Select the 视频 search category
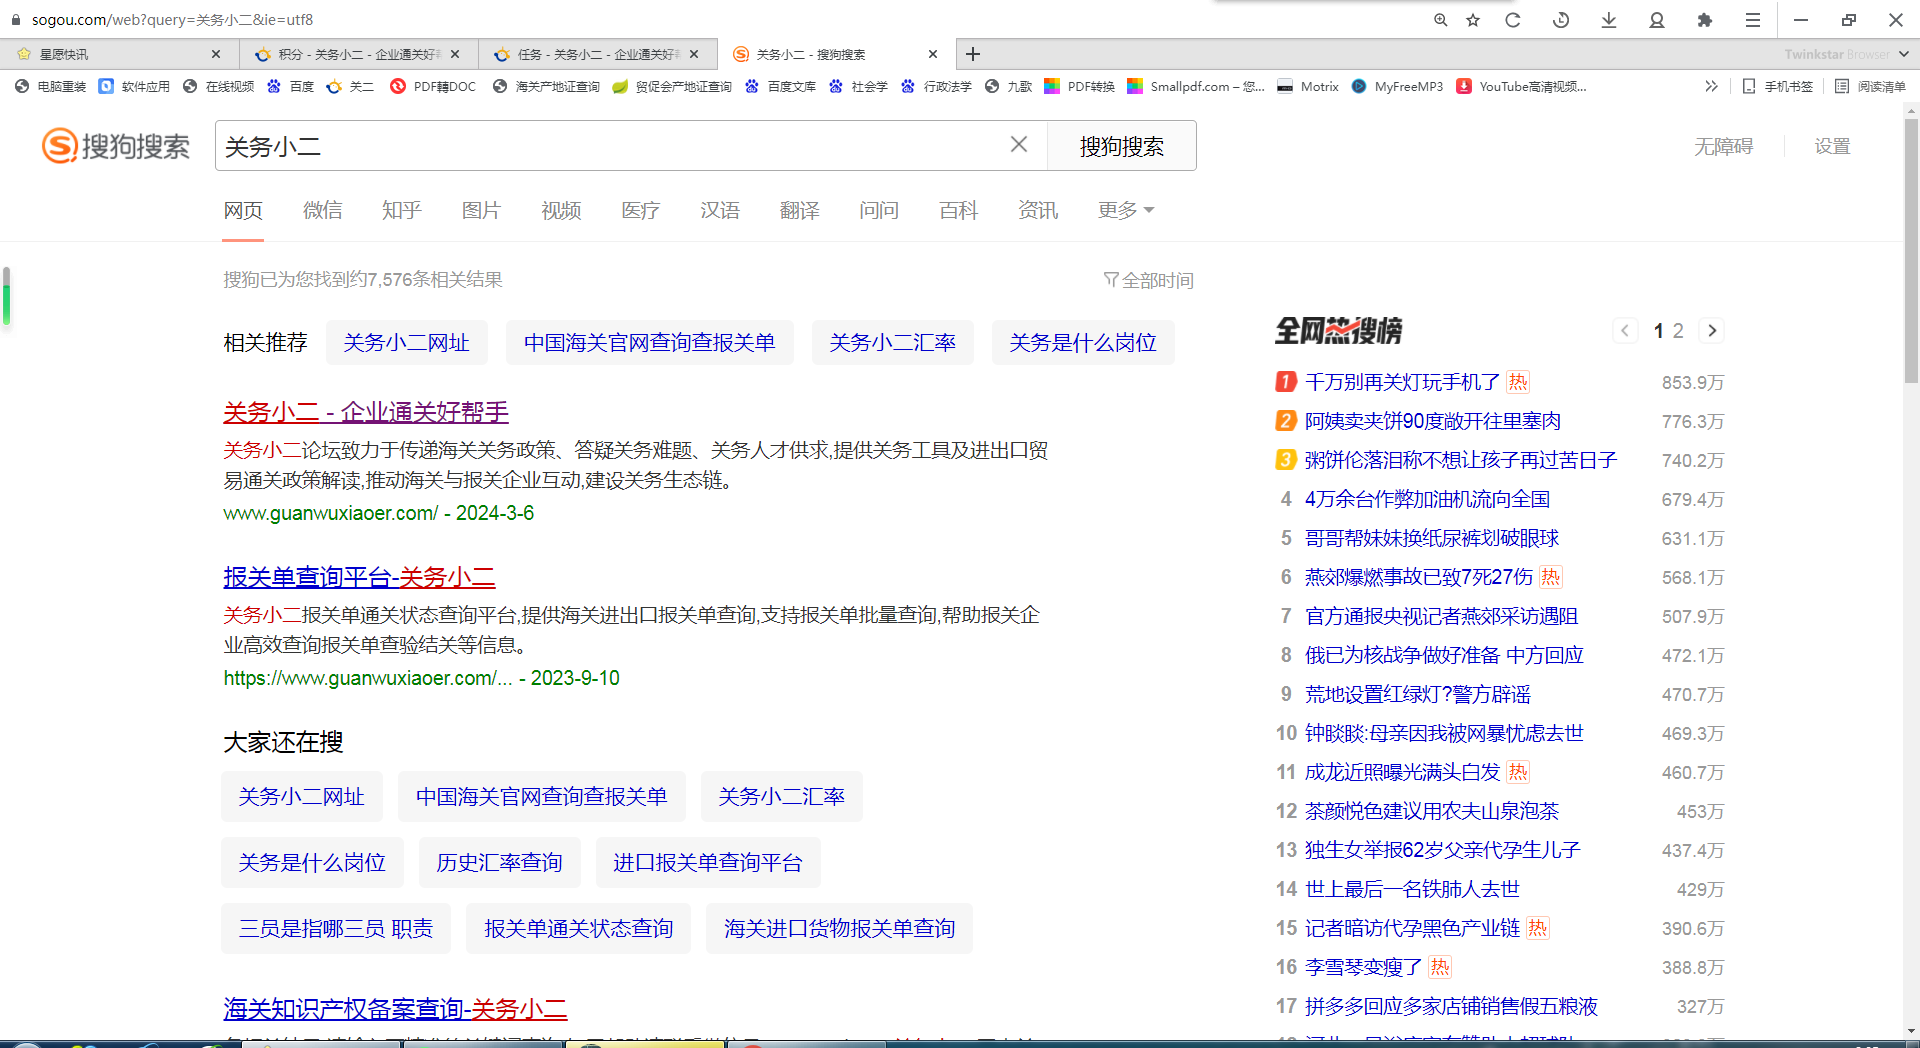1920x1048 pixels. tap(561, 210)
